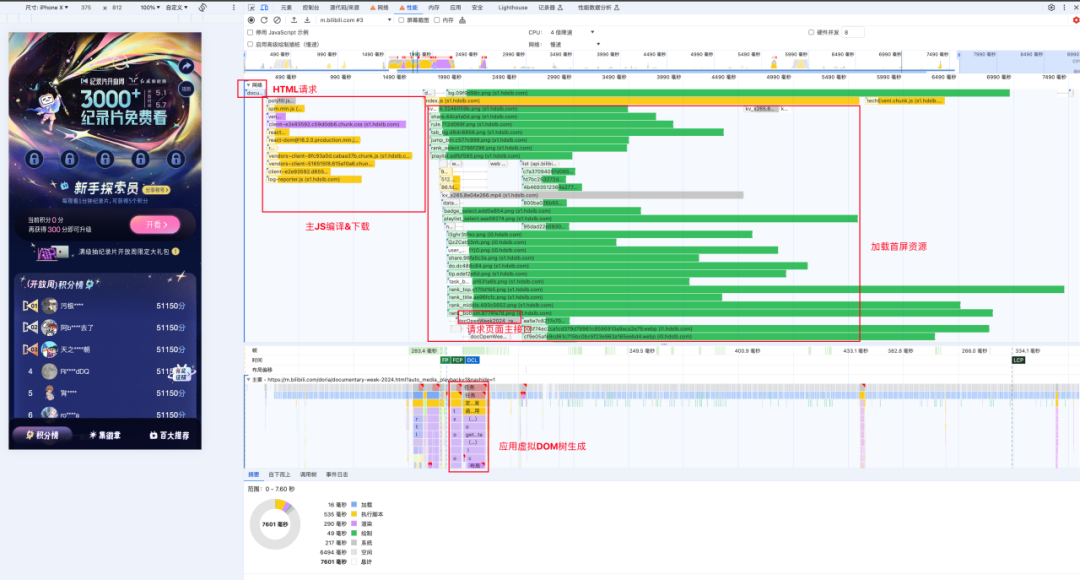
Task: Tap the 百大推荐 bottom navigation button
Action: 169,435
